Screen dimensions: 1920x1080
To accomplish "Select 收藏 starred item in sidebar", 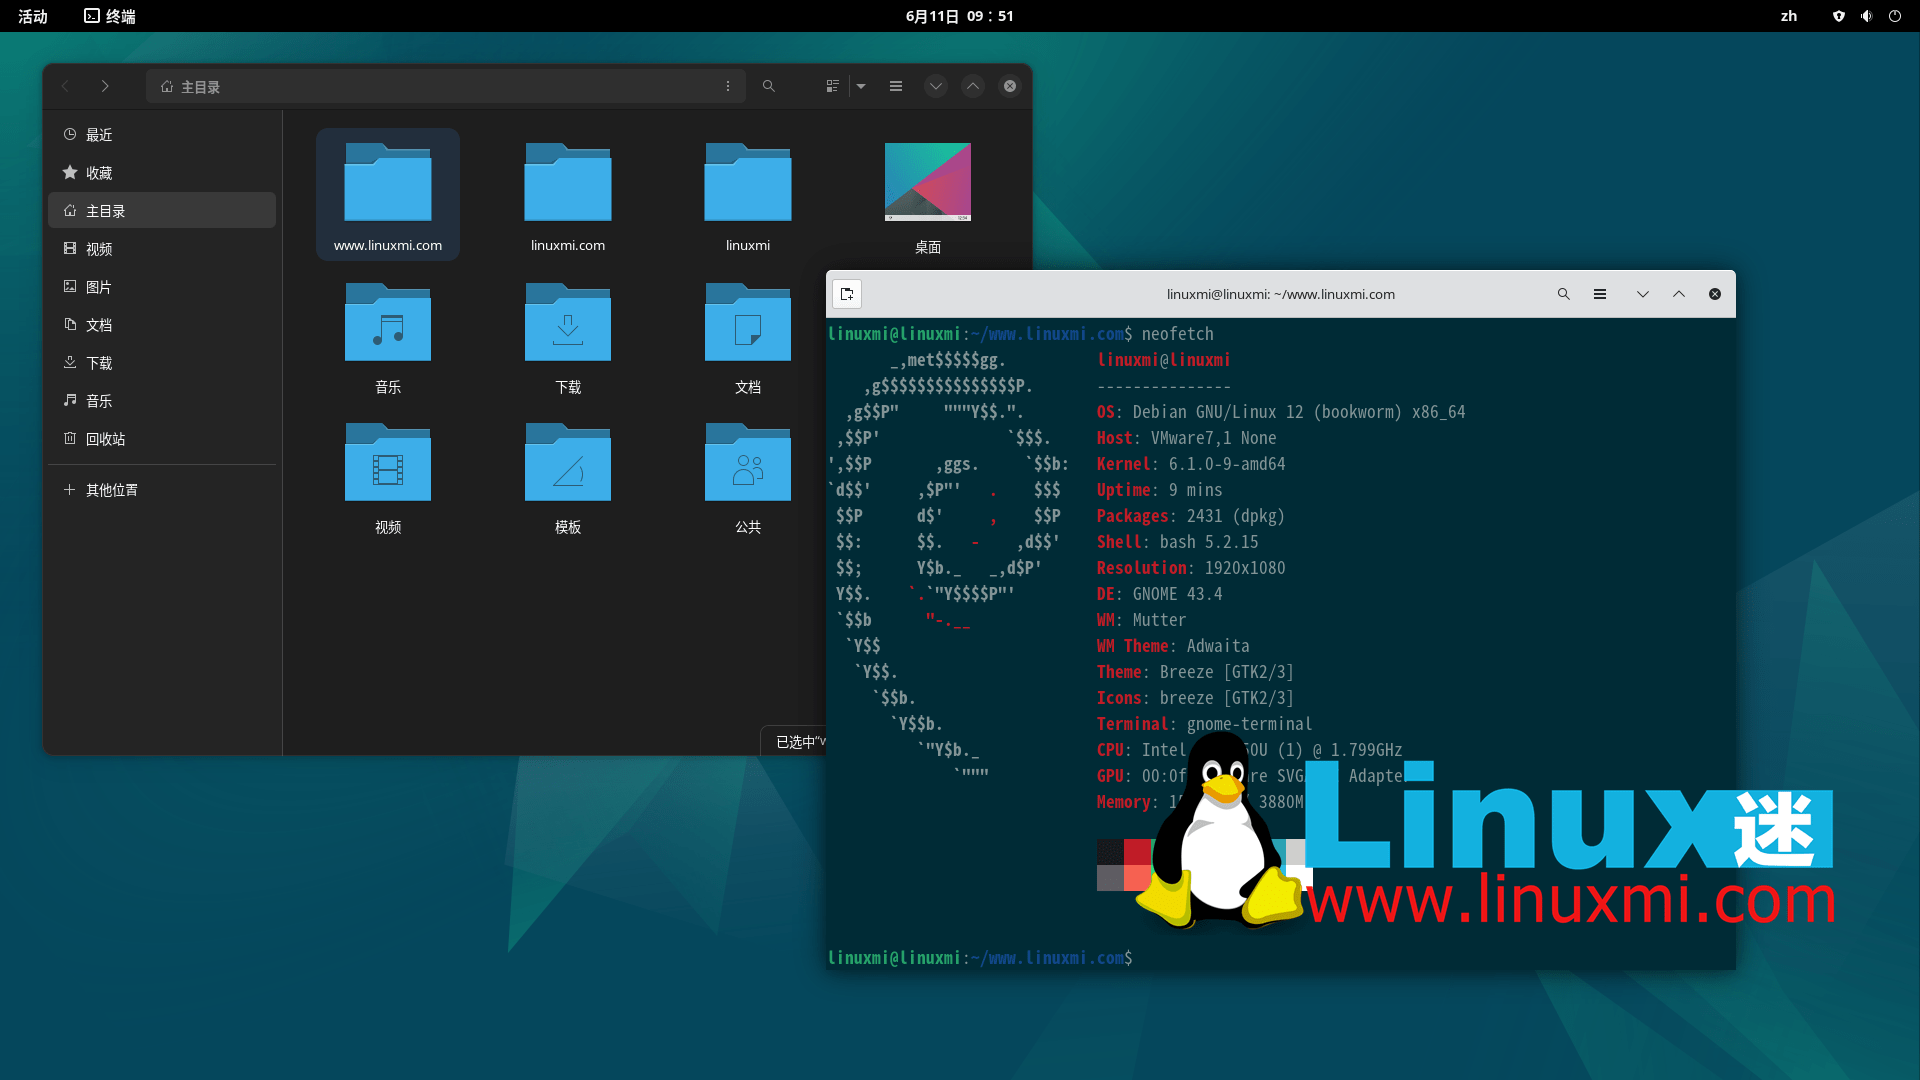I will coord(98,173).
